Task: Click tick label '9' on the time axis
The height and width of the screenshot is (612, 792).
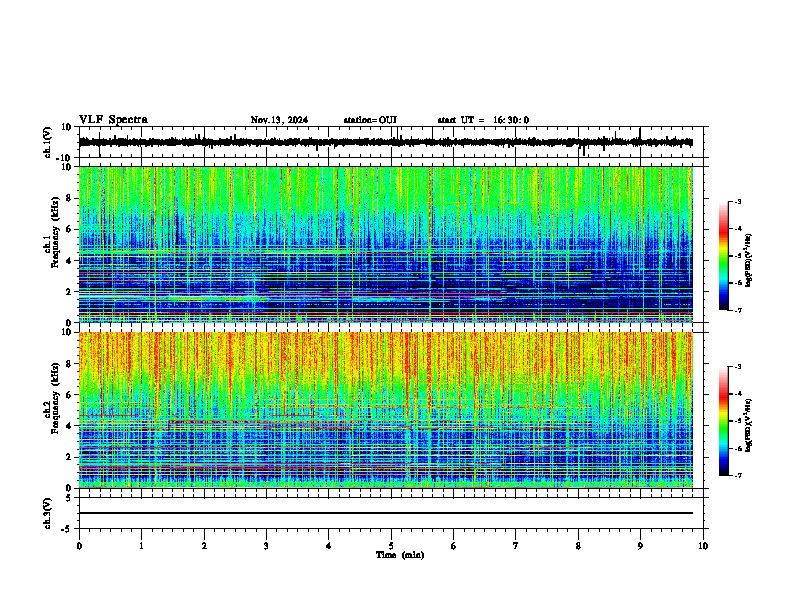Action: click(640, 546)
